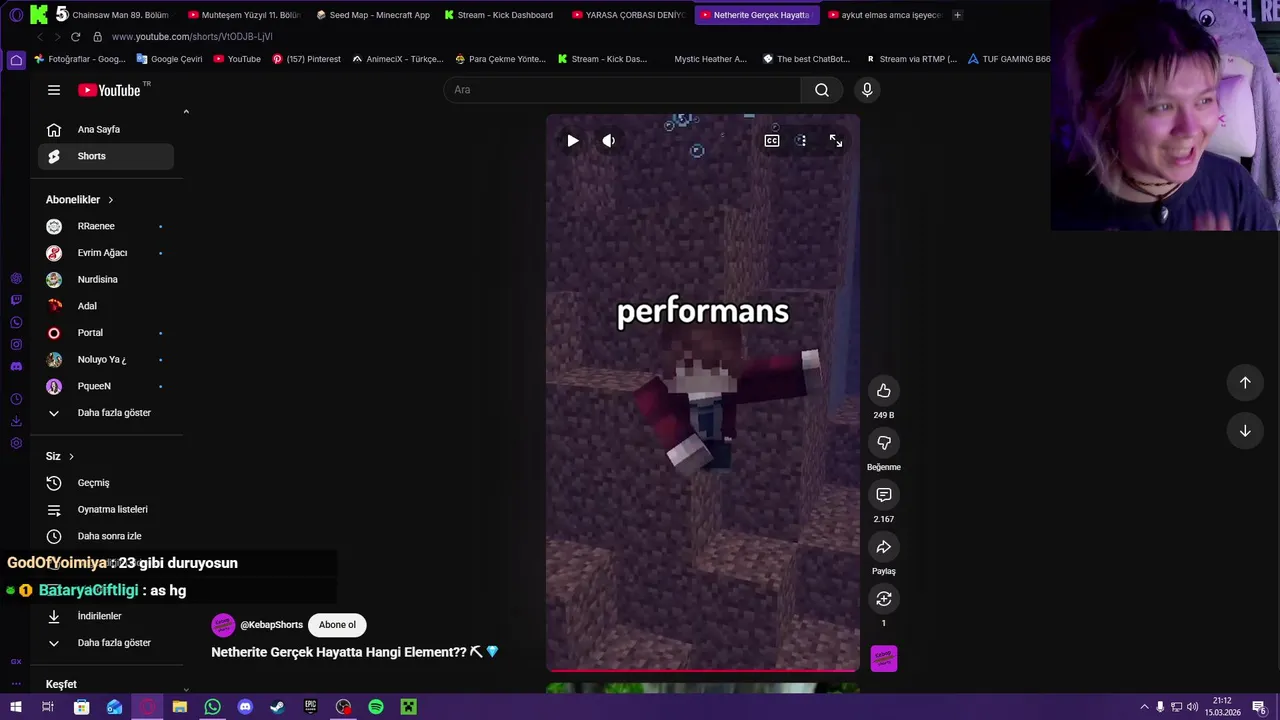Expand the Siz section

pos(60,456)
